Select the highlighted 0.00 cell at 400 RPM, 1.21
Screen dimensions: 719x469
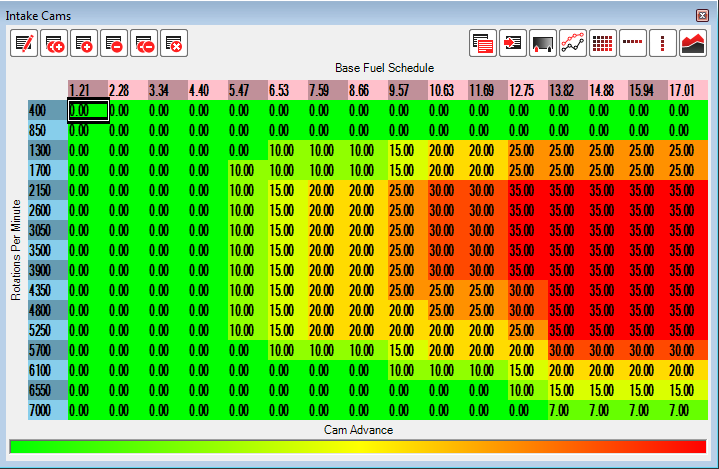pyautogui.click(x=88, y=110)
